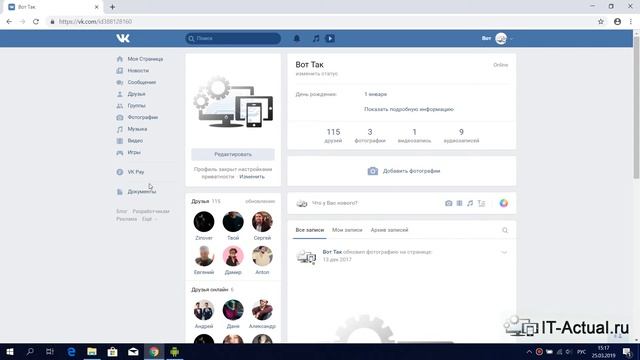Viewport: 640px width, 360px height.
Task: Click Windows Start button
Action: [10, 352]
